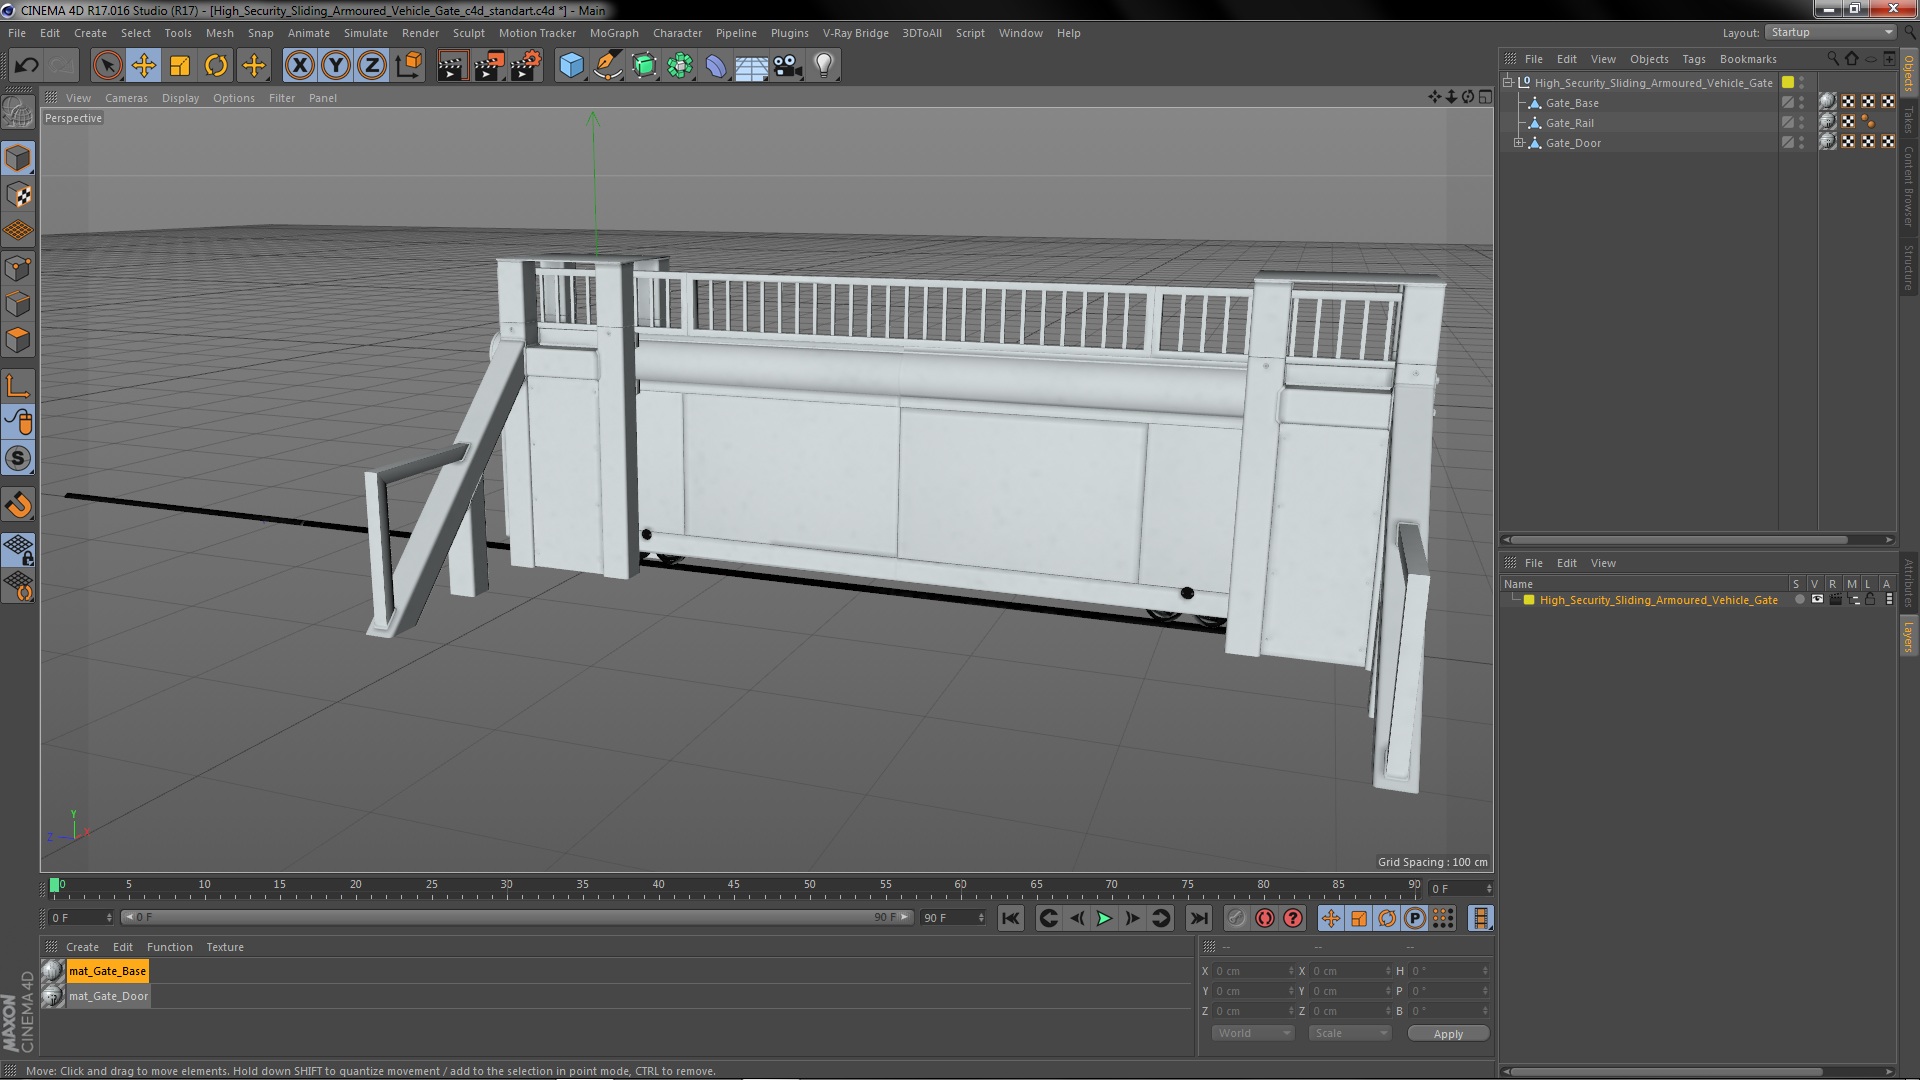Viewport: 1920px width, 1080px height.
Task: Open the Layers side tab
Action: (x=1909, y=637)
